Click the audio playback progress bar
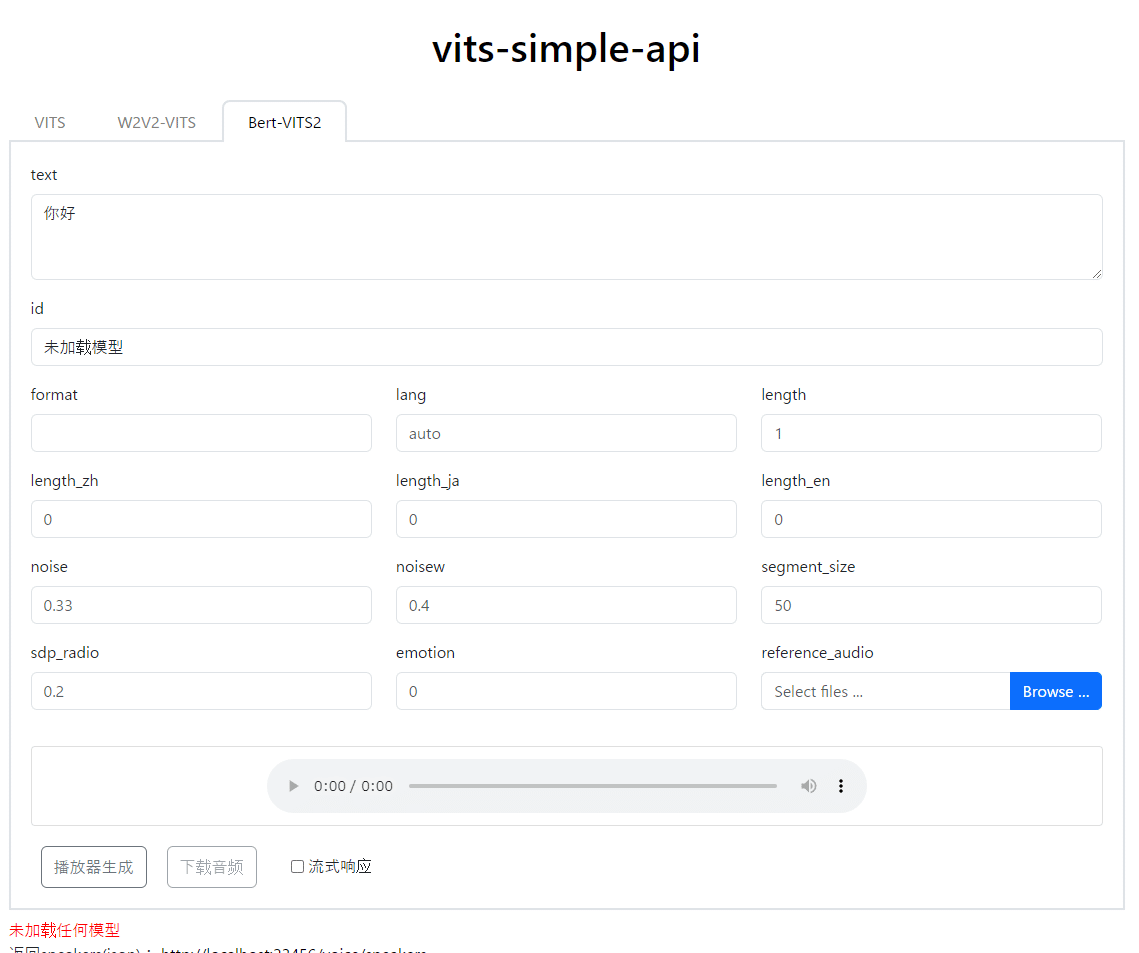This screenshot has height=953, width=1139. pyautogui.click(x=592, y=786)
